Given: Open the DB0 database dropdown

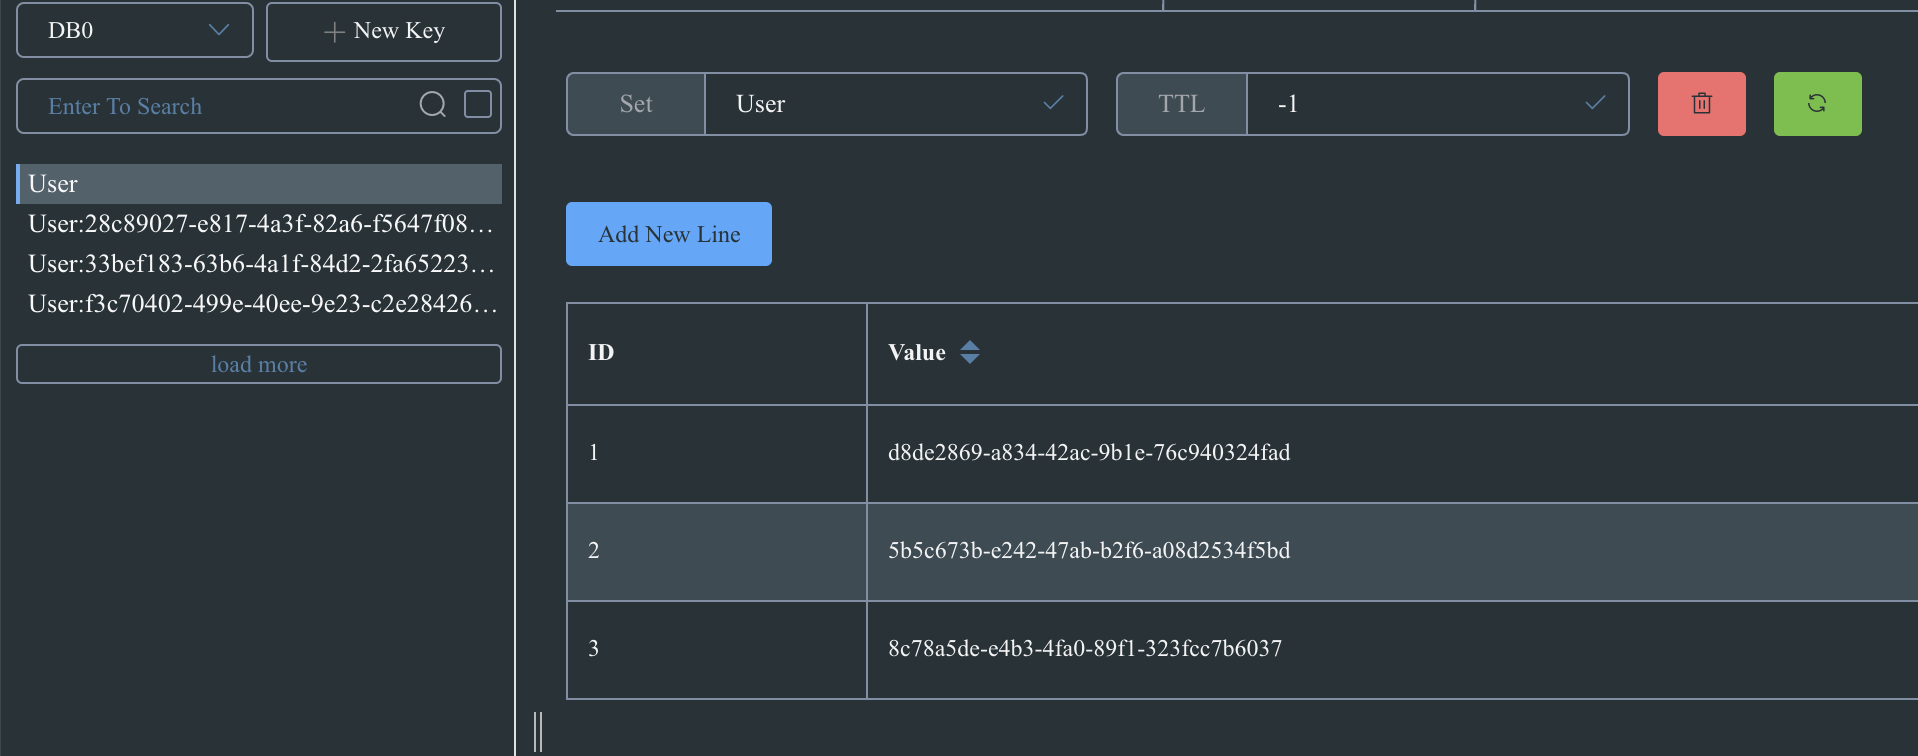Looking at the screenshot, I should [135, 31].
